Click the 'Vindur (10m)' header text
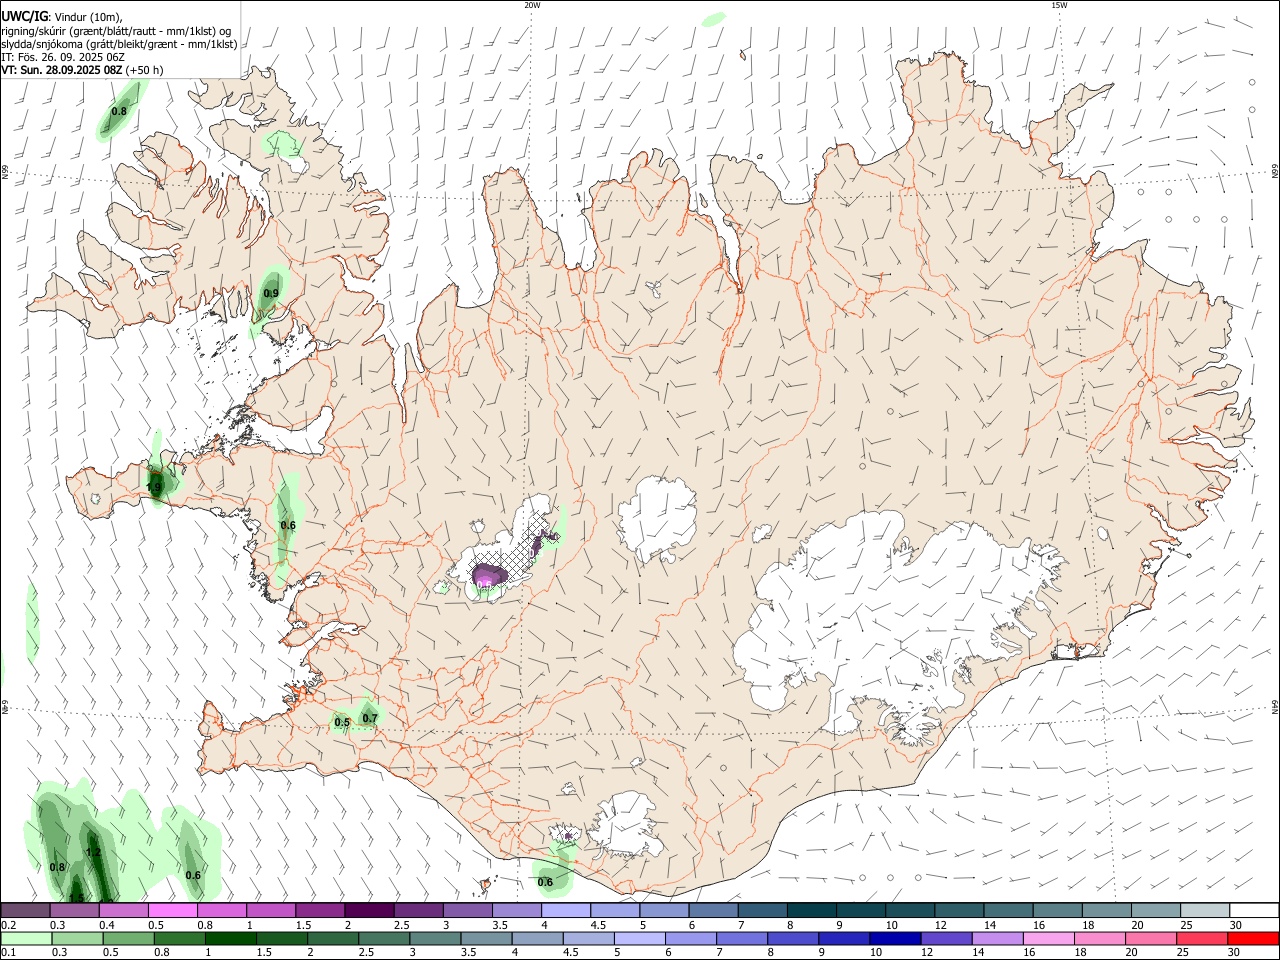The image size is (1280, 960). [88, 17]
